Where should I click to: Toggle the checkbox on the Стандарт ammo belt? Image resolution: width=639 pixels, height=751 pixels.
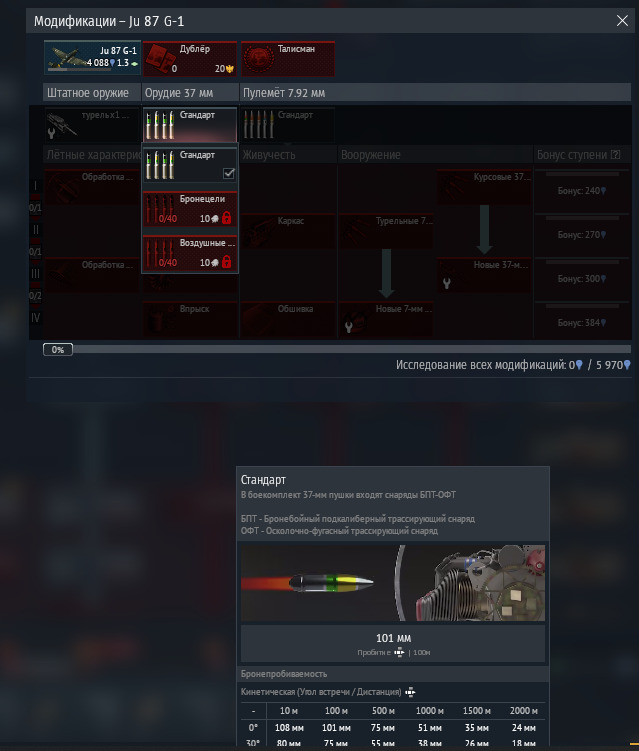click(229, 173)
